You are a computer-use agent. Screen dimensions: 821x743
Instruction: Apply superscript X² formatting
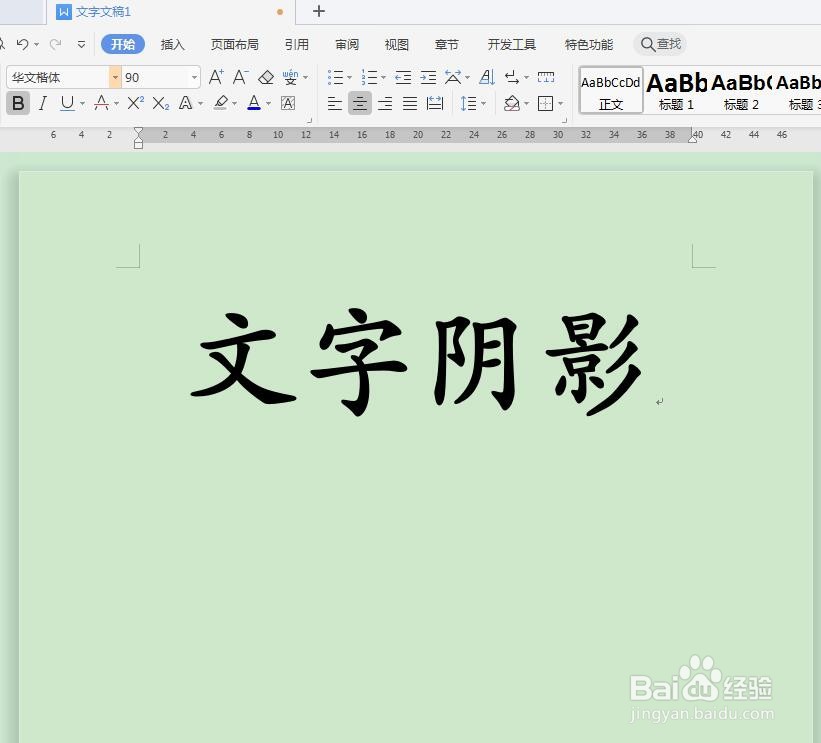click(x=136, y=103)
